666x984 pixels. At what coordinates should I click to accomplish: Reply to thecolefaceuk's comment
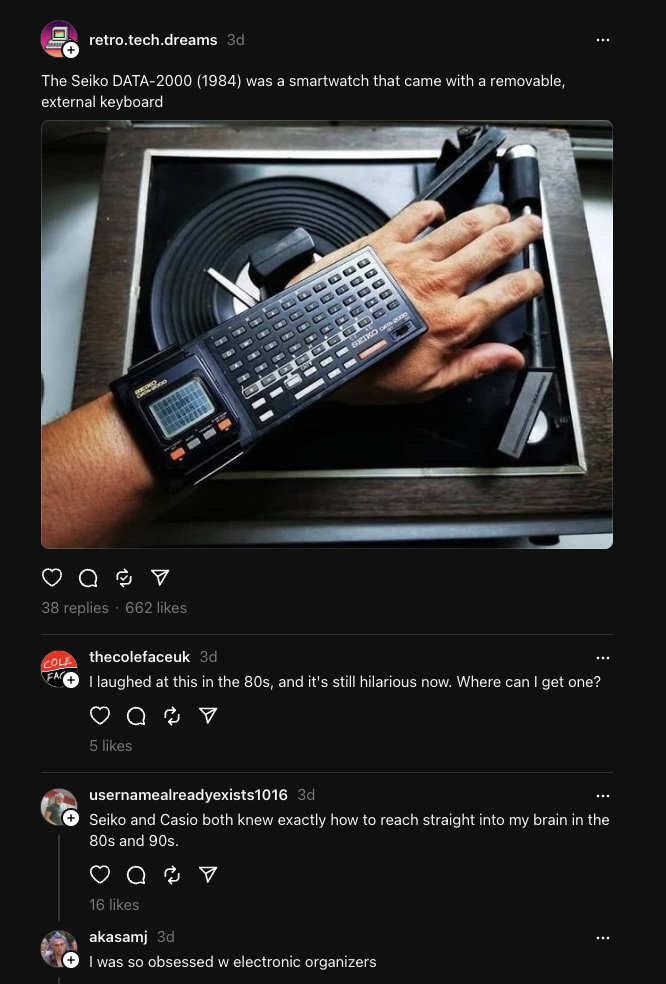pyautogui.click(x=136, y=715)
